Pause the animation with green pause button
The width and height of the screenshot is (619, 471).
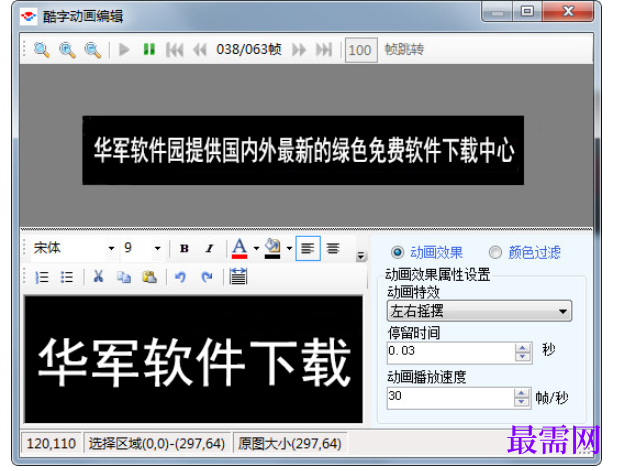149,49
